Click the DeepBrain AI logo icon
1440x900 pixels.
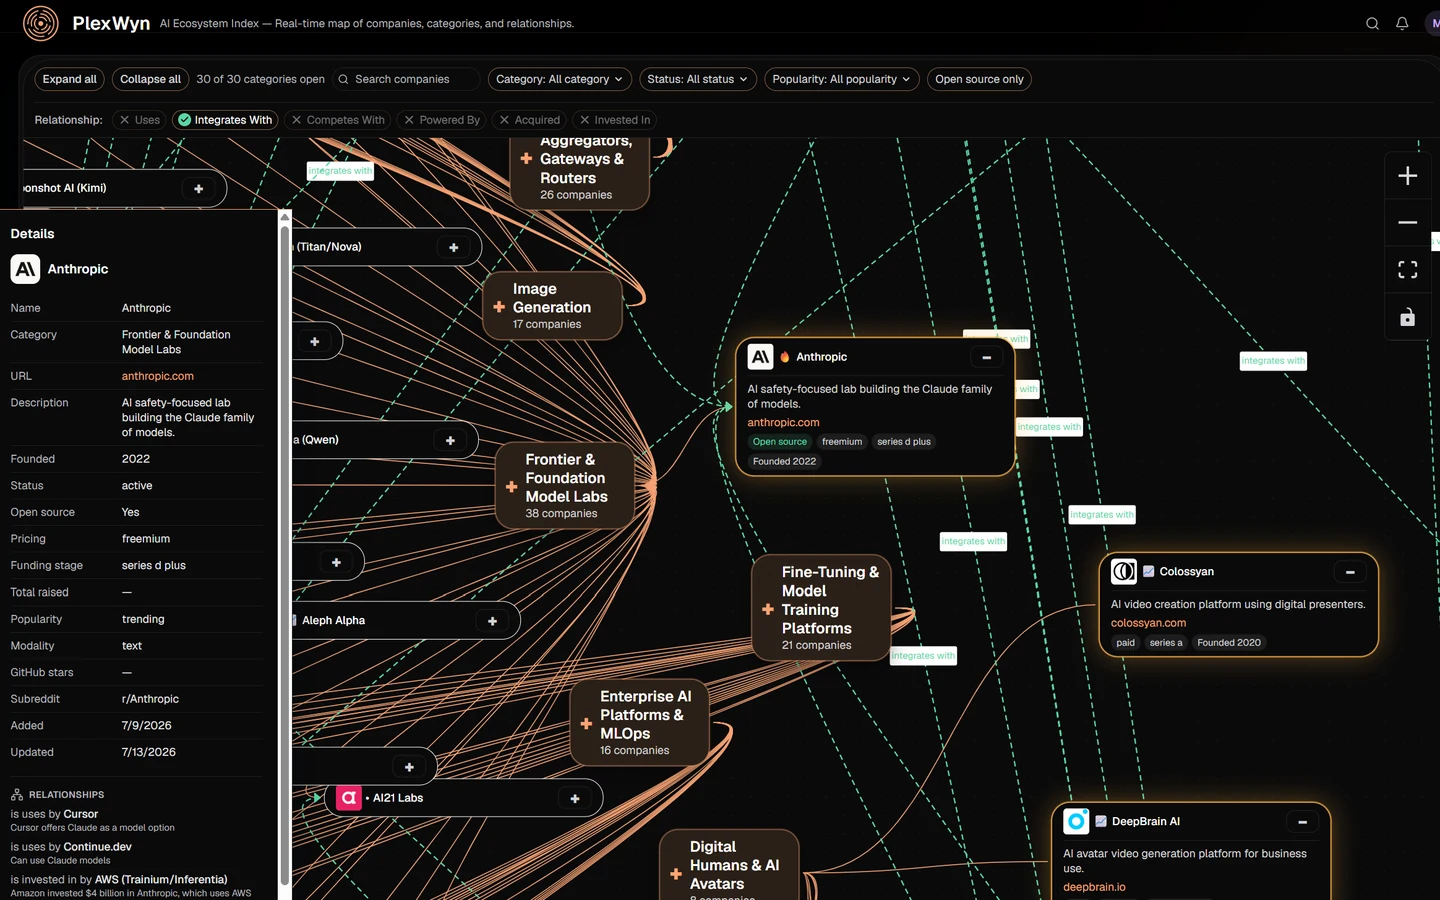point(1076,821)
